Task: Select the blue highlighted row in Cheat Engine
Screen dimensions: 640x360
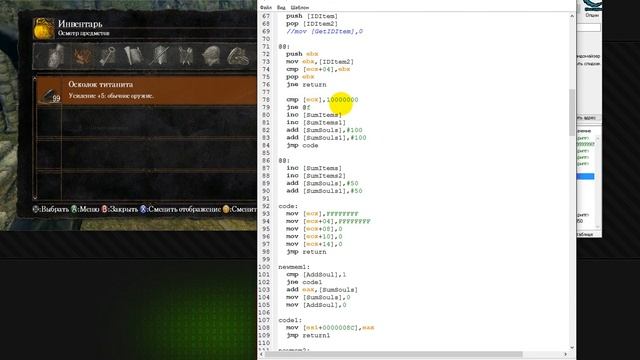Action: coord(585,176)
